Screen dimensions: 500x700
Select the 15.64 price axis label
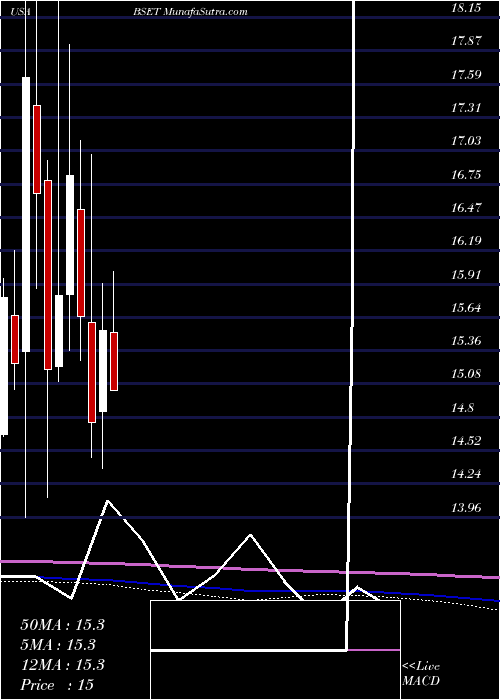click(466, 308)
